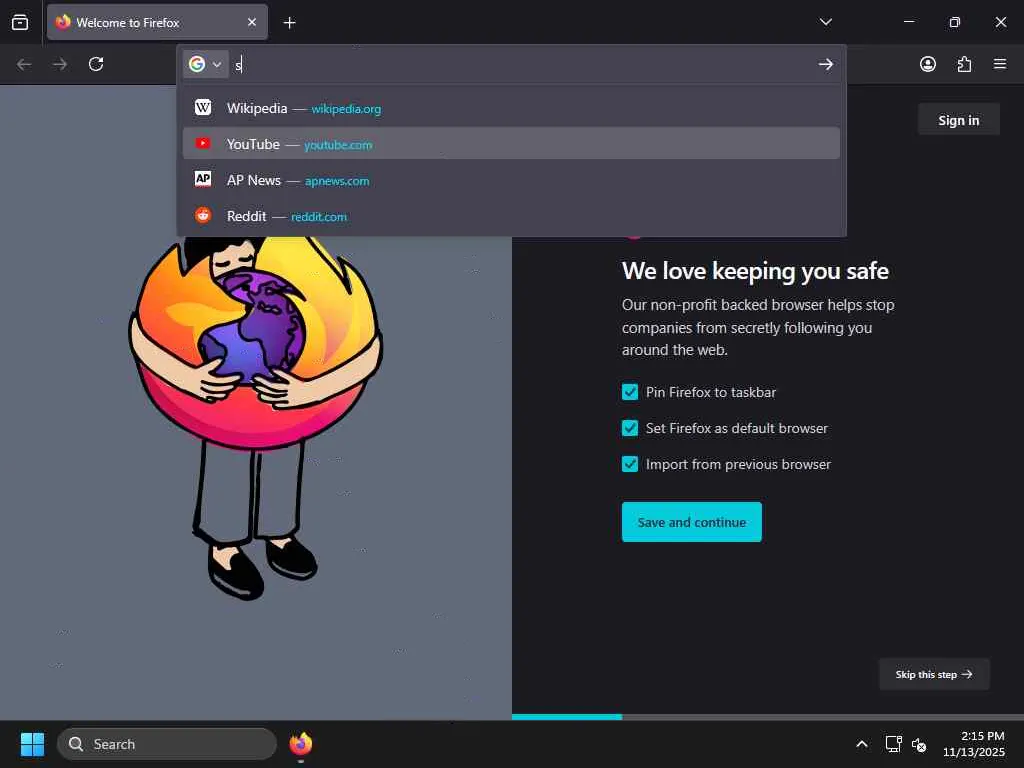The height and width of the screenshot is (768, 1024).
Task: Open the Windows Start menu
Action: [x=32, y=744]
